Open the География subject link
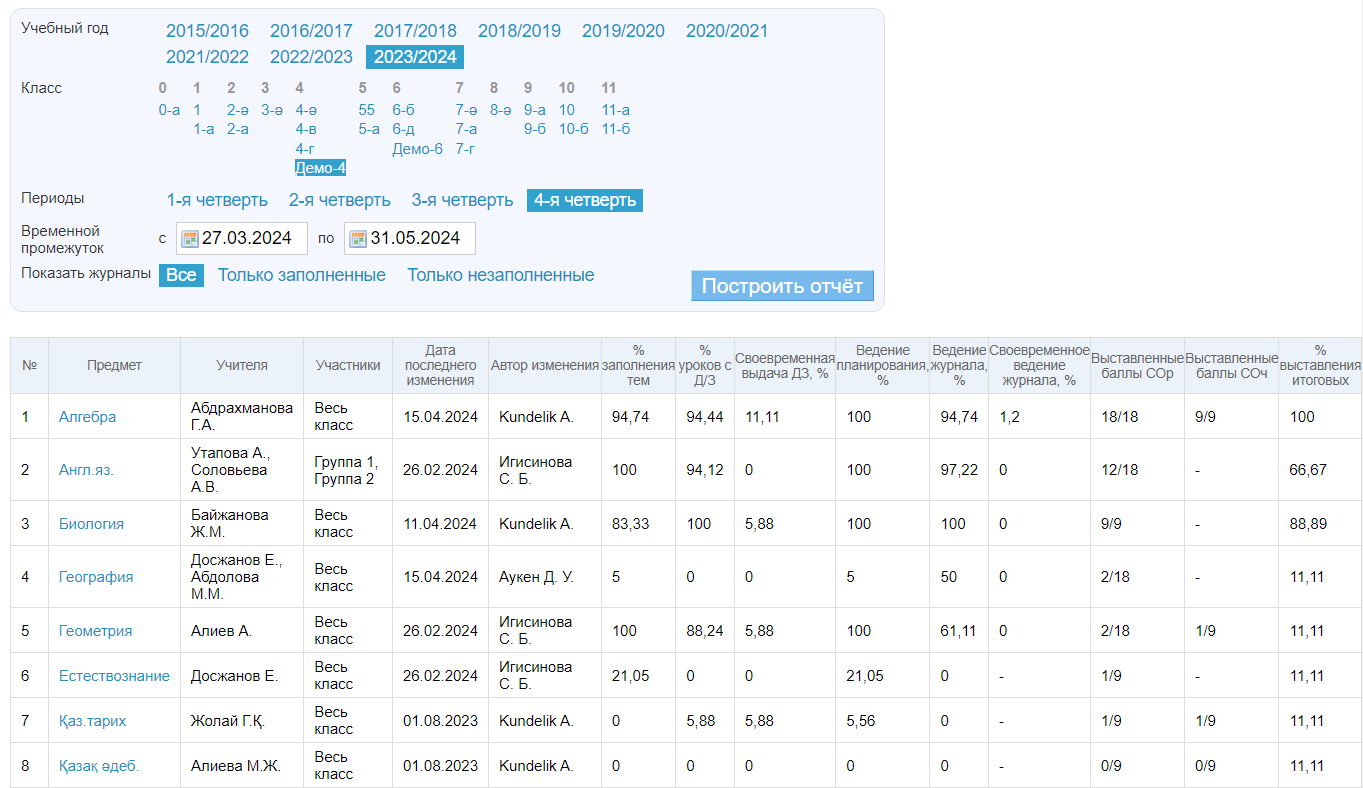Screen dimensions: 1363x788 pyautogui.click(x=95, y=577)
